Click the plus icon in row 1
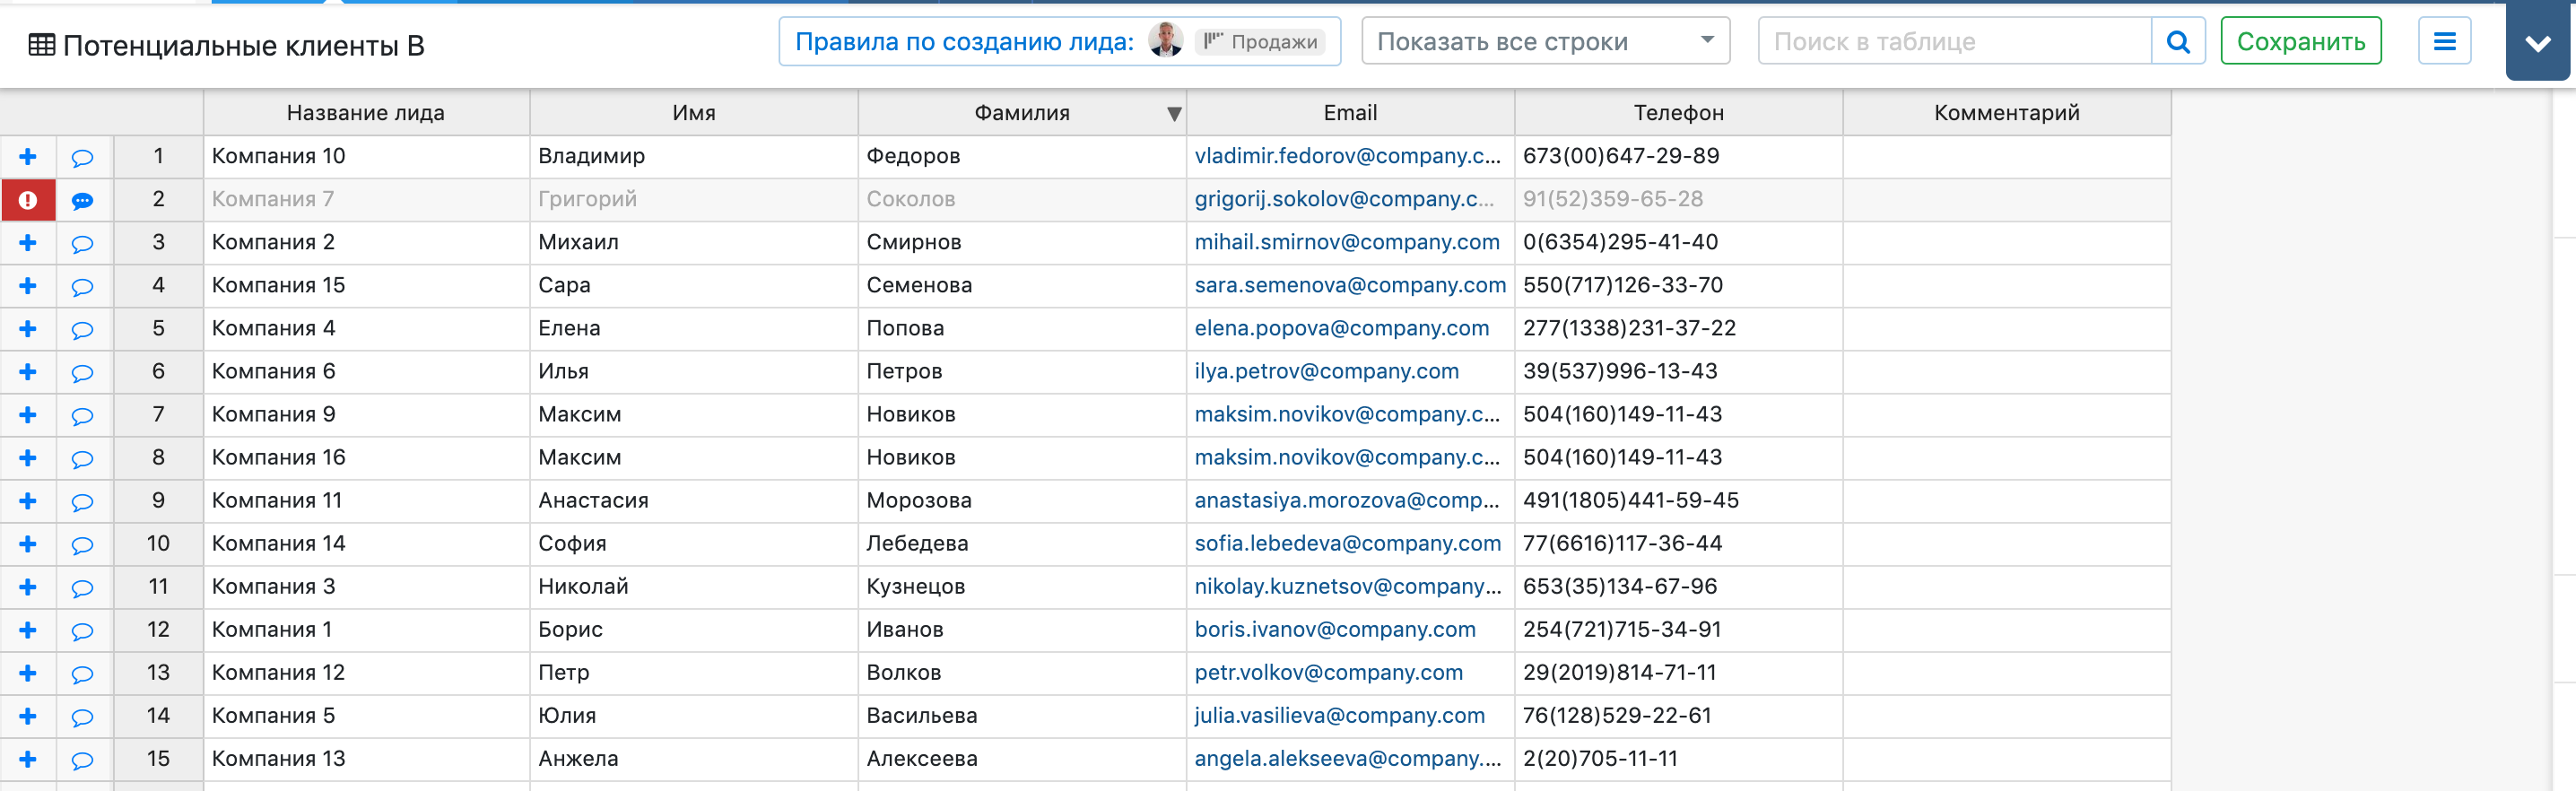The width and height of the screenshot is (2576, 791). (28, 157)
